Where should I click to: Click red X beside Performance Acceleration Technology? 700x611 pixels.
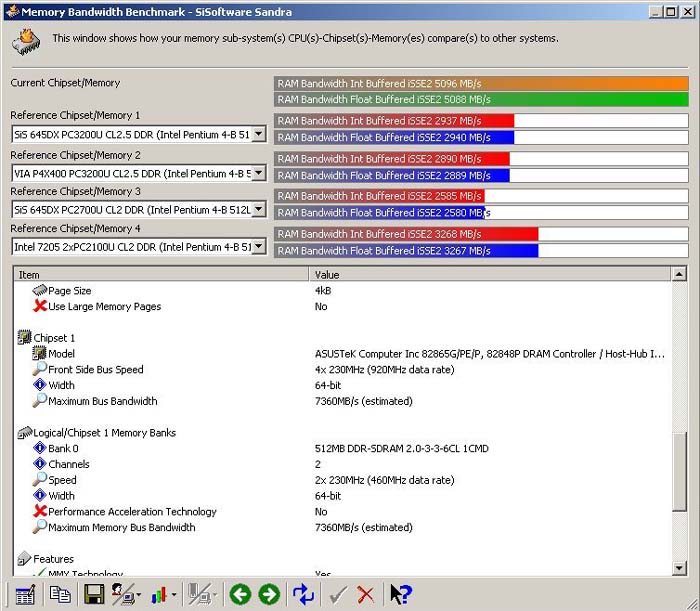coord(40,511)
